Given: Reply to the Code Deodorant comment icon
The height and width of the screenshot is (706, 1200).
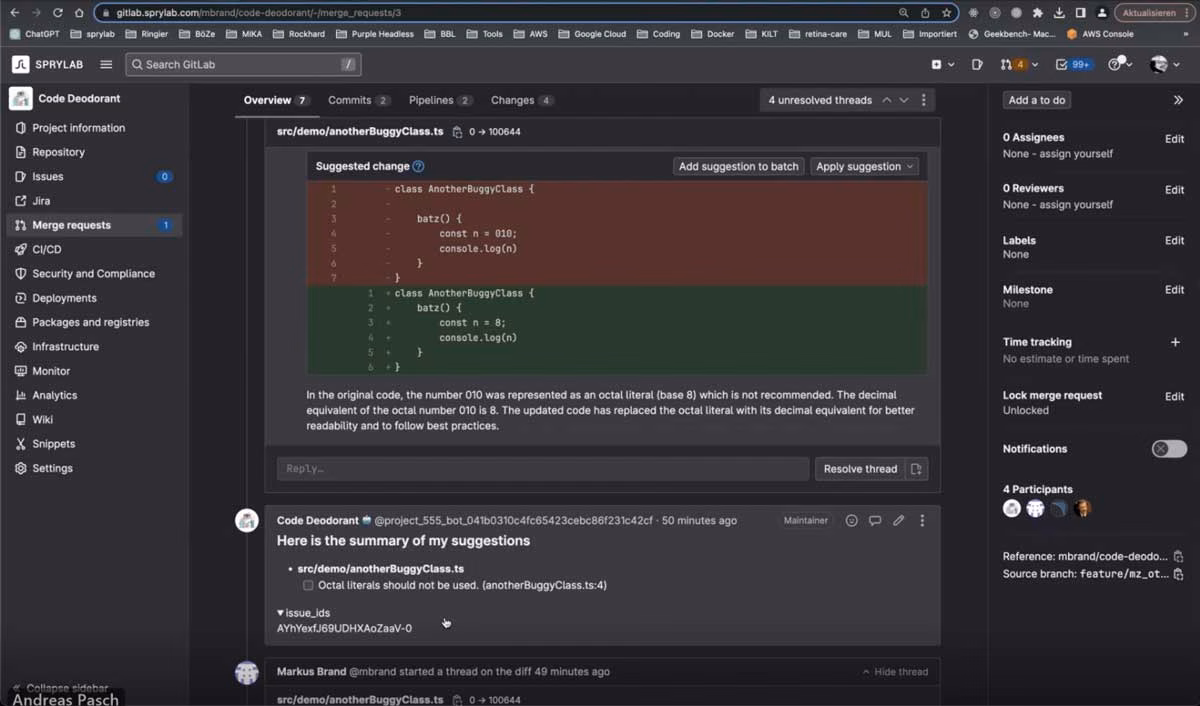Looking at the screenshot, I should [875, 520].
